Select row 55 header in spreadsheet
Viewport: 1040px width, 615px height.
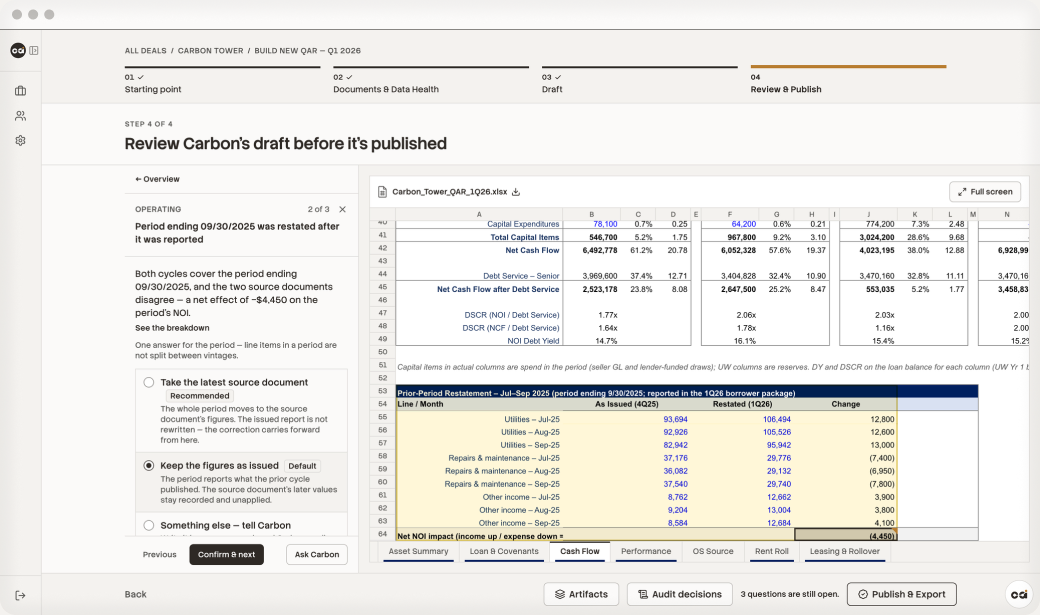(x=383, y=417)
